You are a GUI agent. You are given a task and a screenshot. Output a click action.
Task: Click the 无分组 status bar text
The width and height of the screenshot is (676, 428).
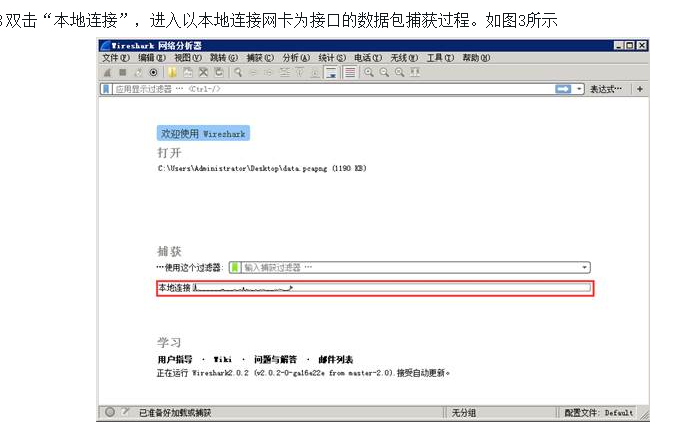(464, 413)
